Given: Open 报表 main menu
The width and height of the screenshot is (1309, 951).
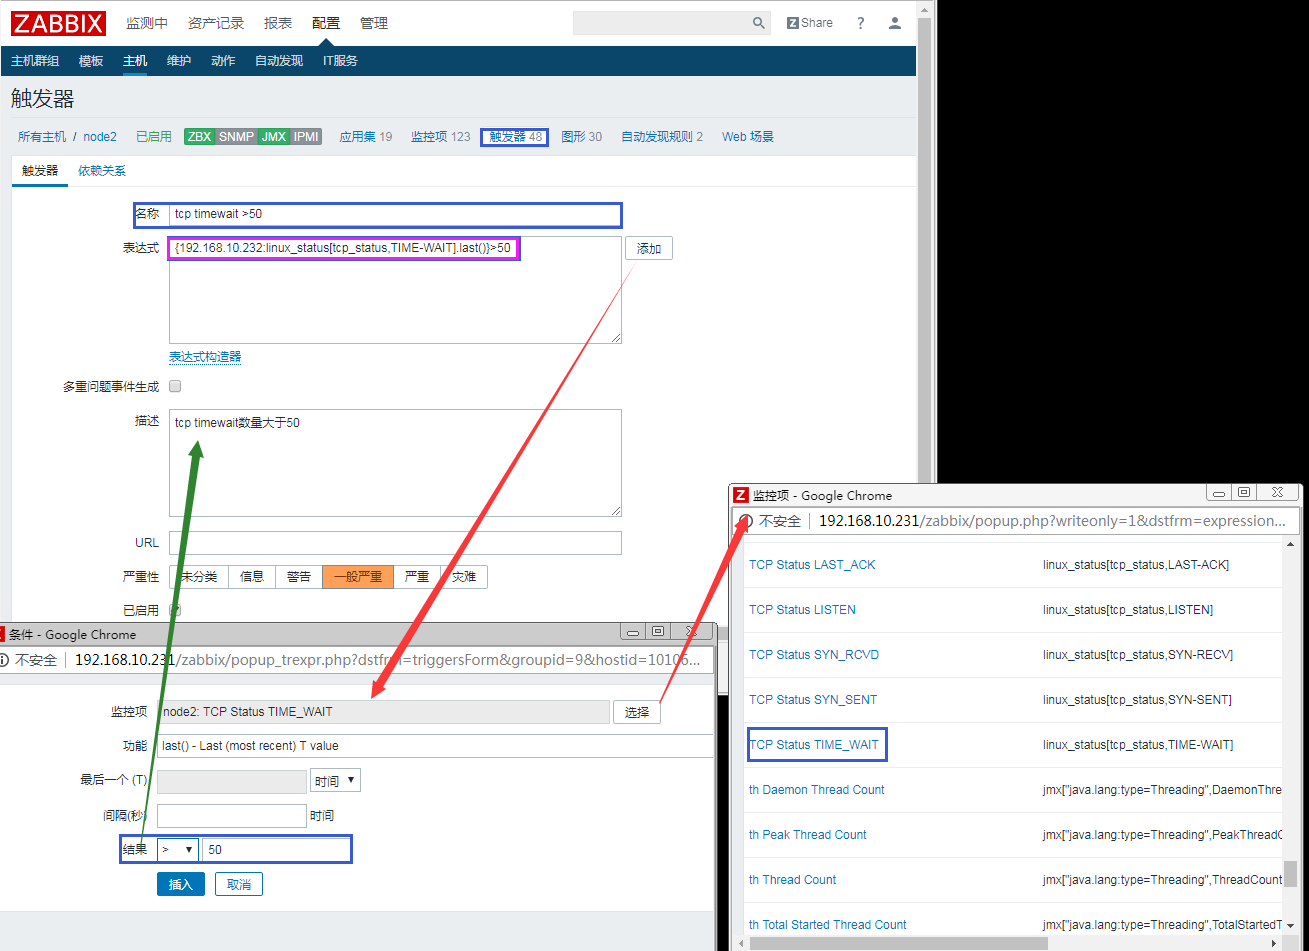Looking at the screenshot, I should [278, 23].
